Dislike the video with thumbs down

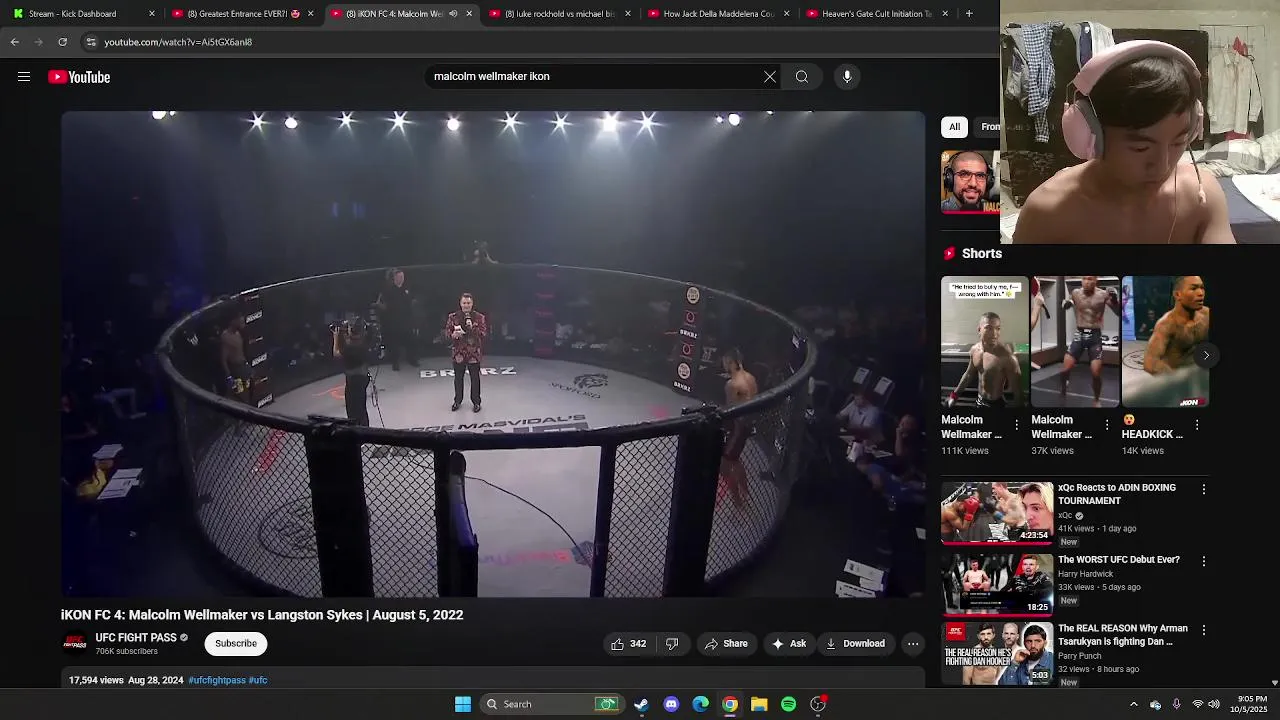[x=672, y=644]
